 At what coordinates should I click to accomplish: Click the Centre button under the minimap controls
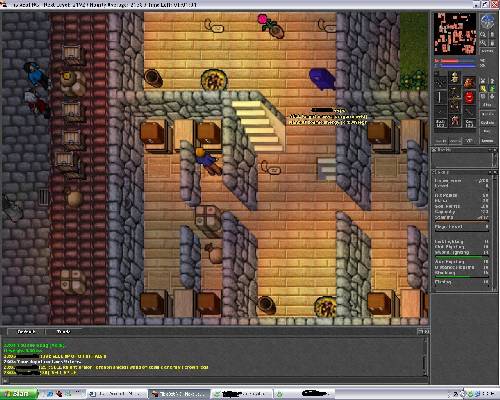[487, 51]
